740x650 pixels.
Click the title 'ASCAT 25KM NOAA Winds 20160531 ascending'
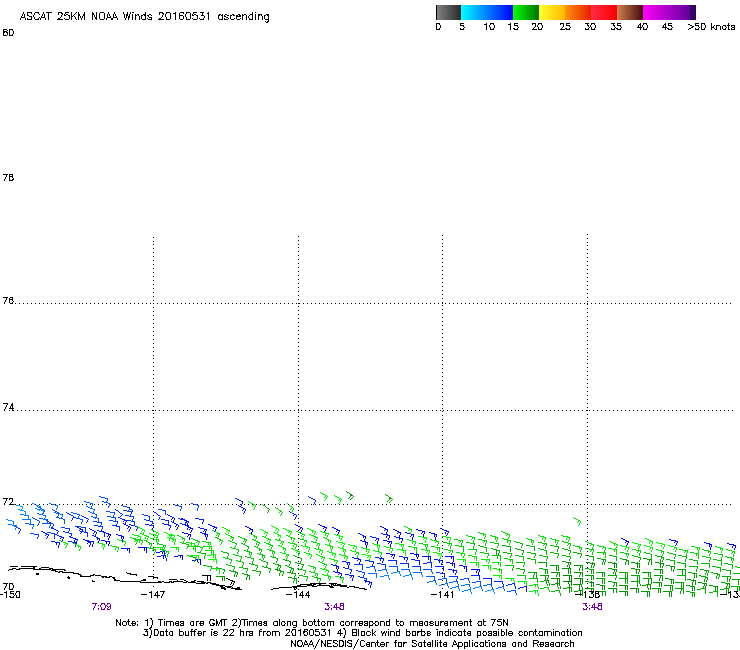pos(144,17)
